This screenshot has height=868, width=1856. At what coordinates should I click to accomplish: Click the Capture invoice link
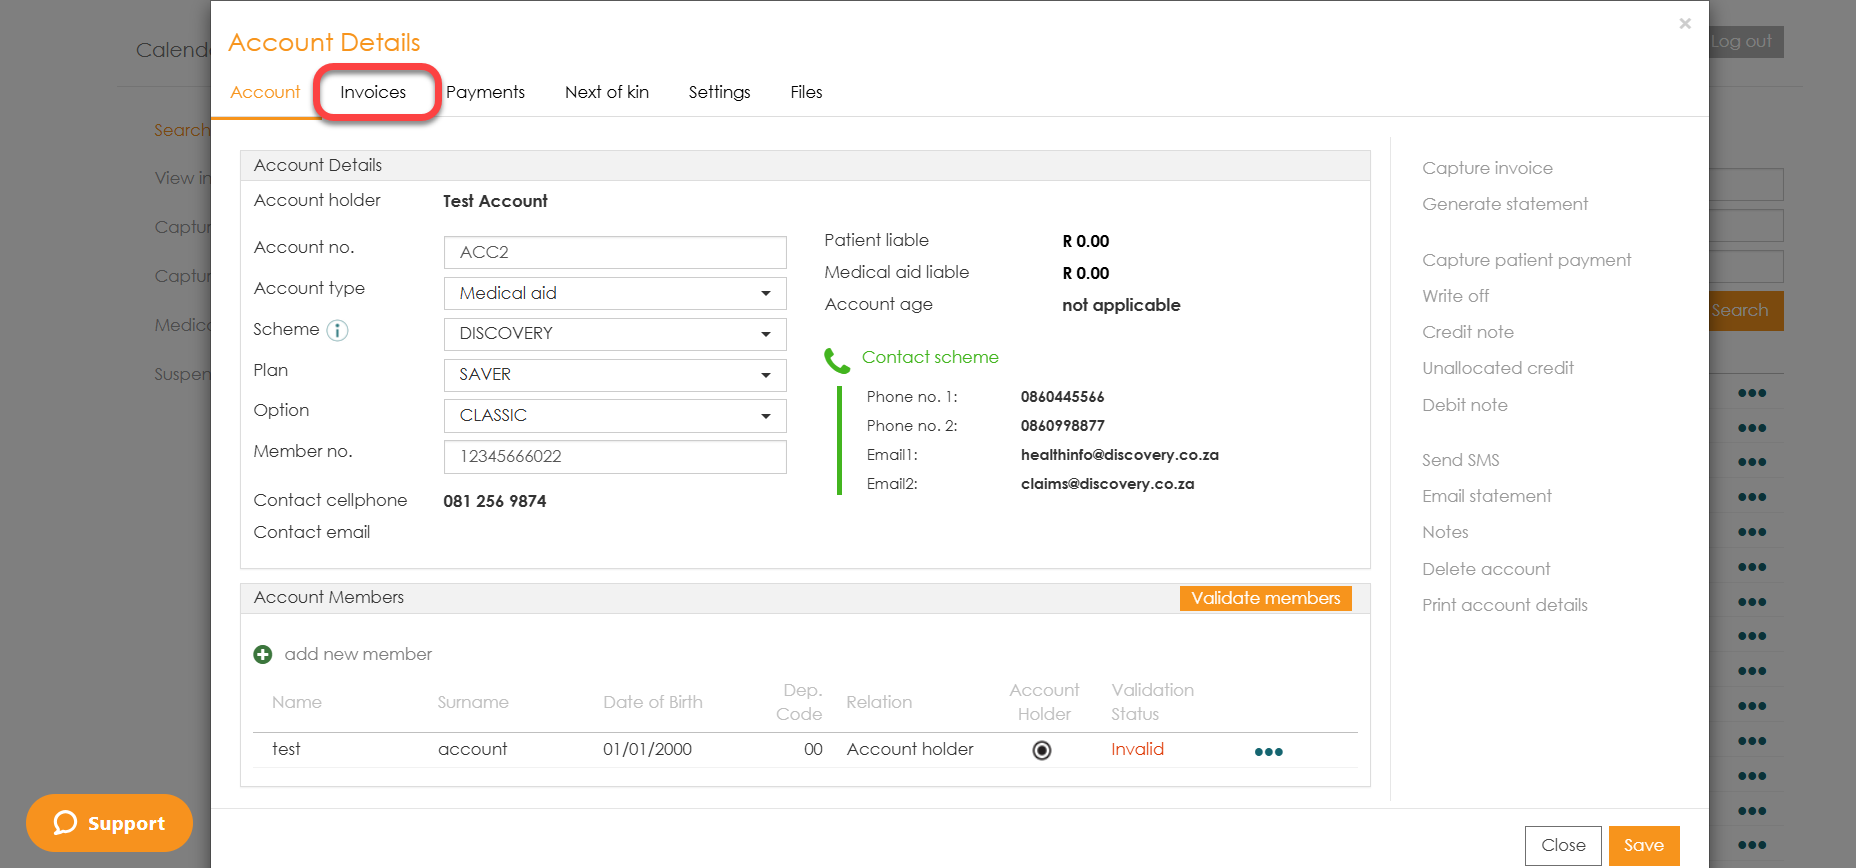(1487, 168)
